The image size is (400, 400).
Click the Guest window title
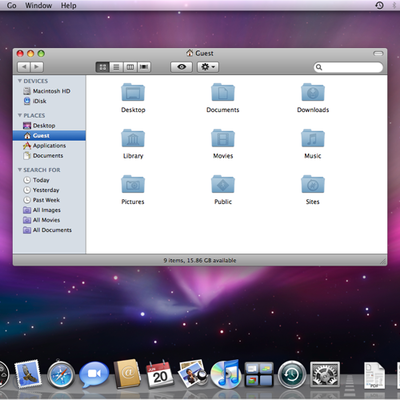200,53
